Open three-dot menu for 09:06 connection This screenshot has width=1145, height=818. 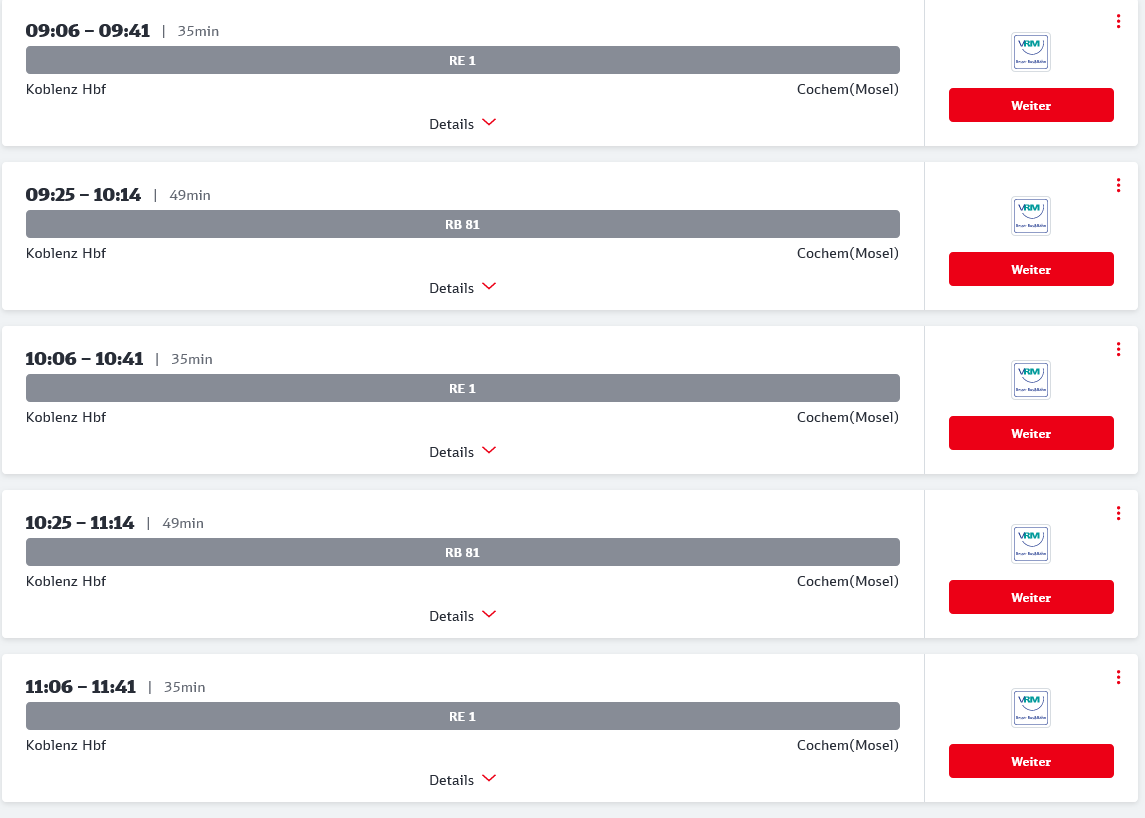1118,22
